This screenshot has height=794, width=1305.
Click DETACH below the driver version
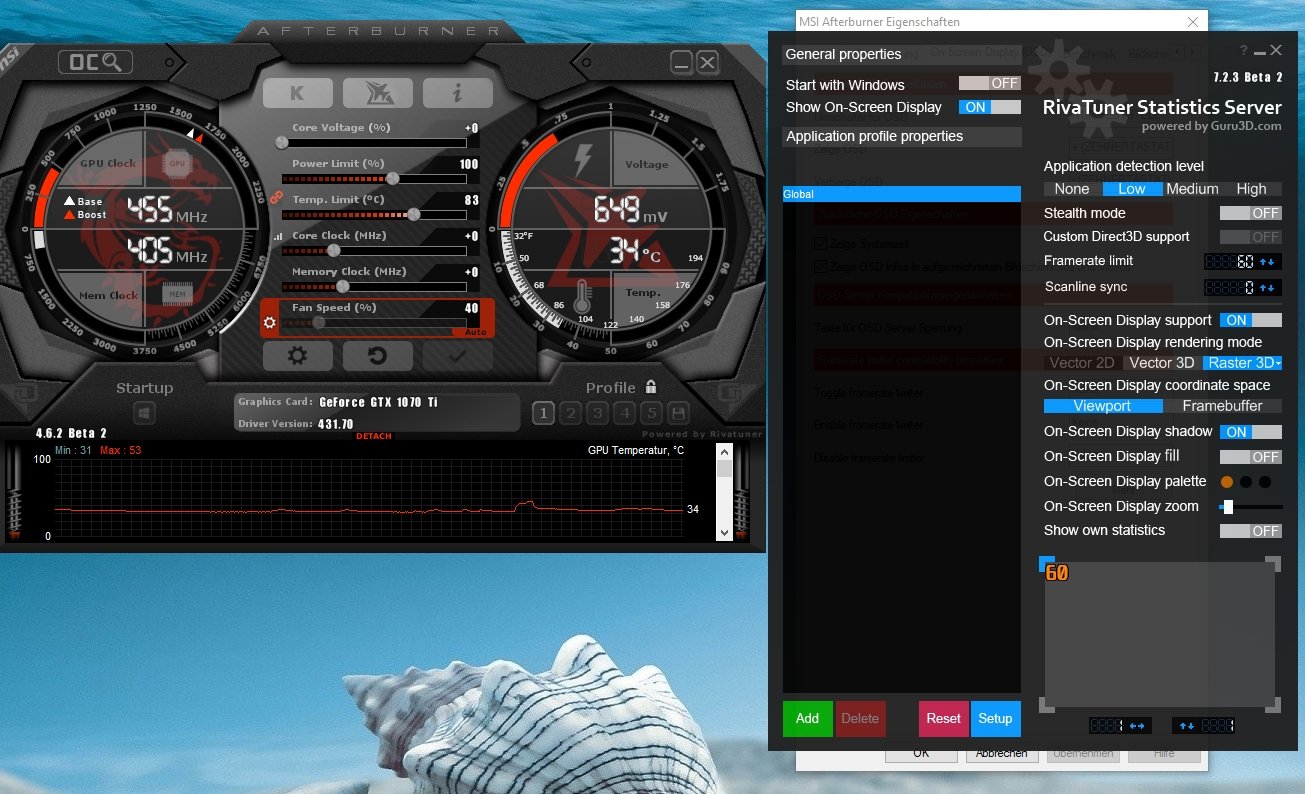374,436
